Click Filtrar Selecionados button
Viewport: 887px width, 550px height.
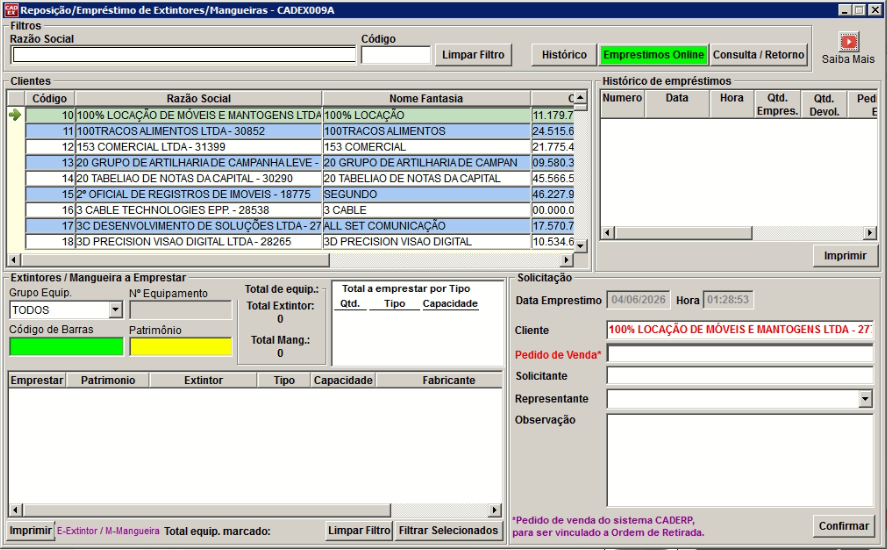pos(448,531)
